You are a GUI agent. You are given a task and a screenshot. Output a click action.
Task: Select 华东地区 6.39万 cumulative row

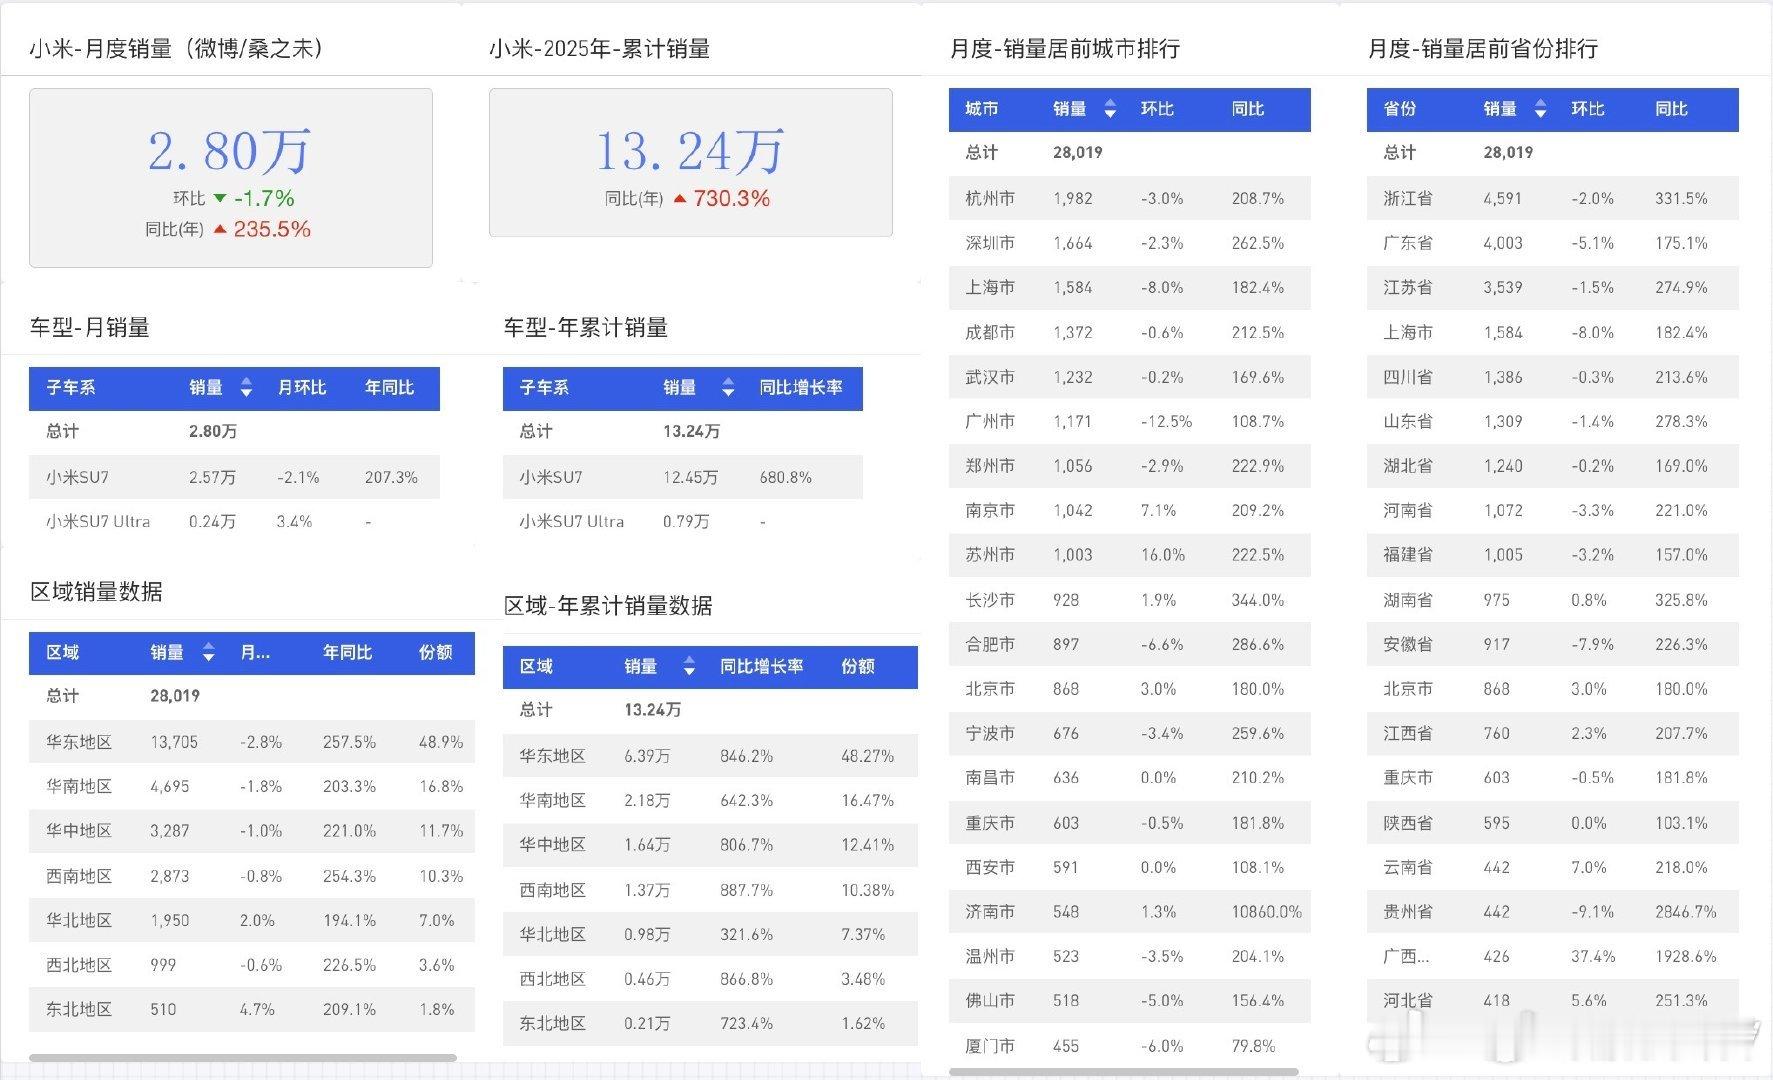(x=710, y=756)
